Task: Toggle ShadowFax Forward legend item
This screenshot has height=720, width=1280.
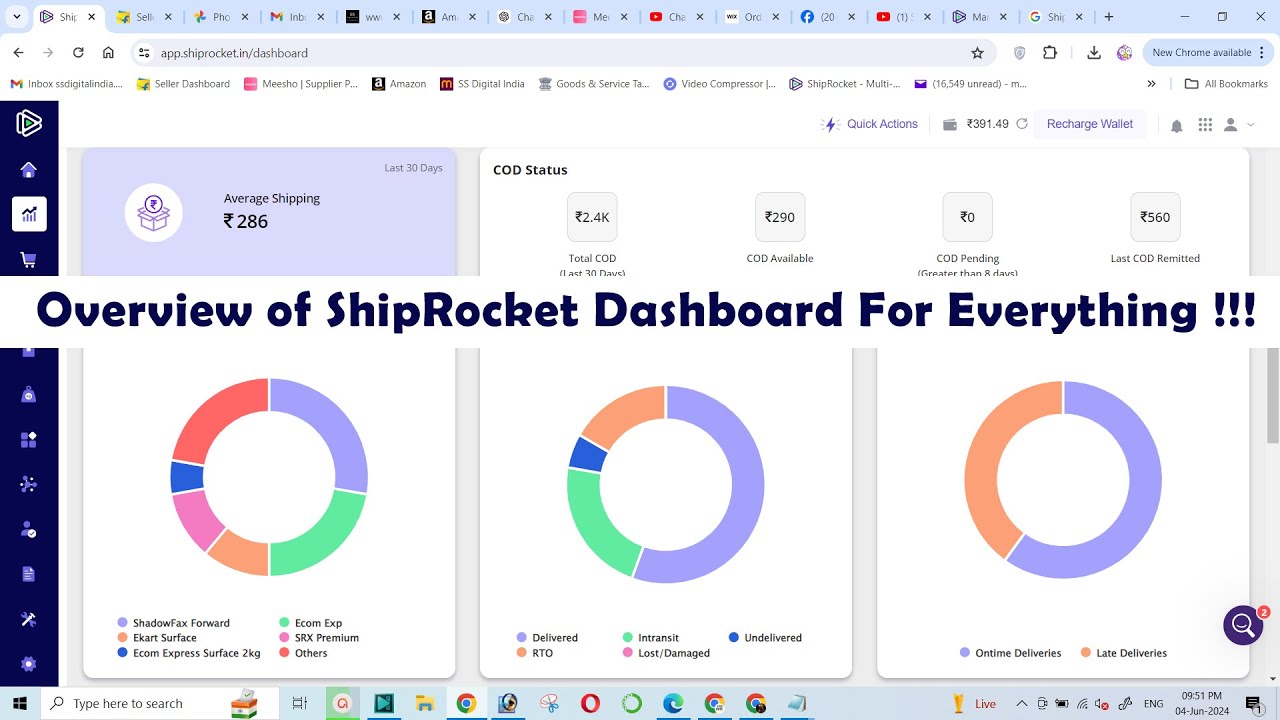Action: coord(173,623)
